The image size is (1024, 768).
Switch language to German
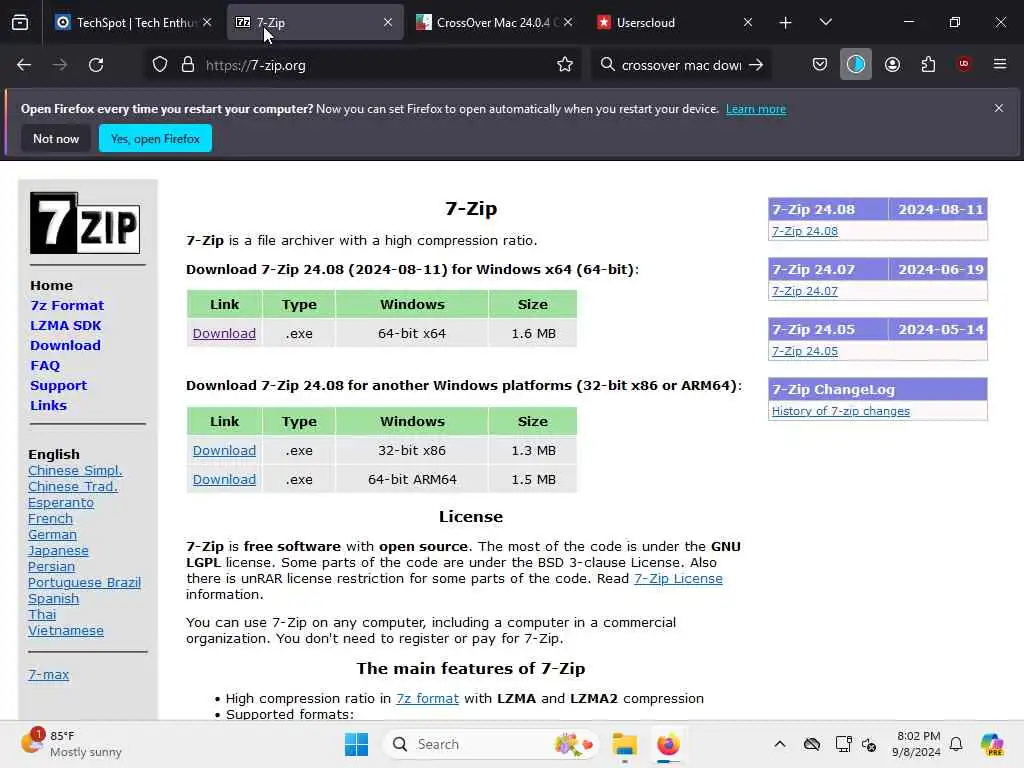coord(52,535)
